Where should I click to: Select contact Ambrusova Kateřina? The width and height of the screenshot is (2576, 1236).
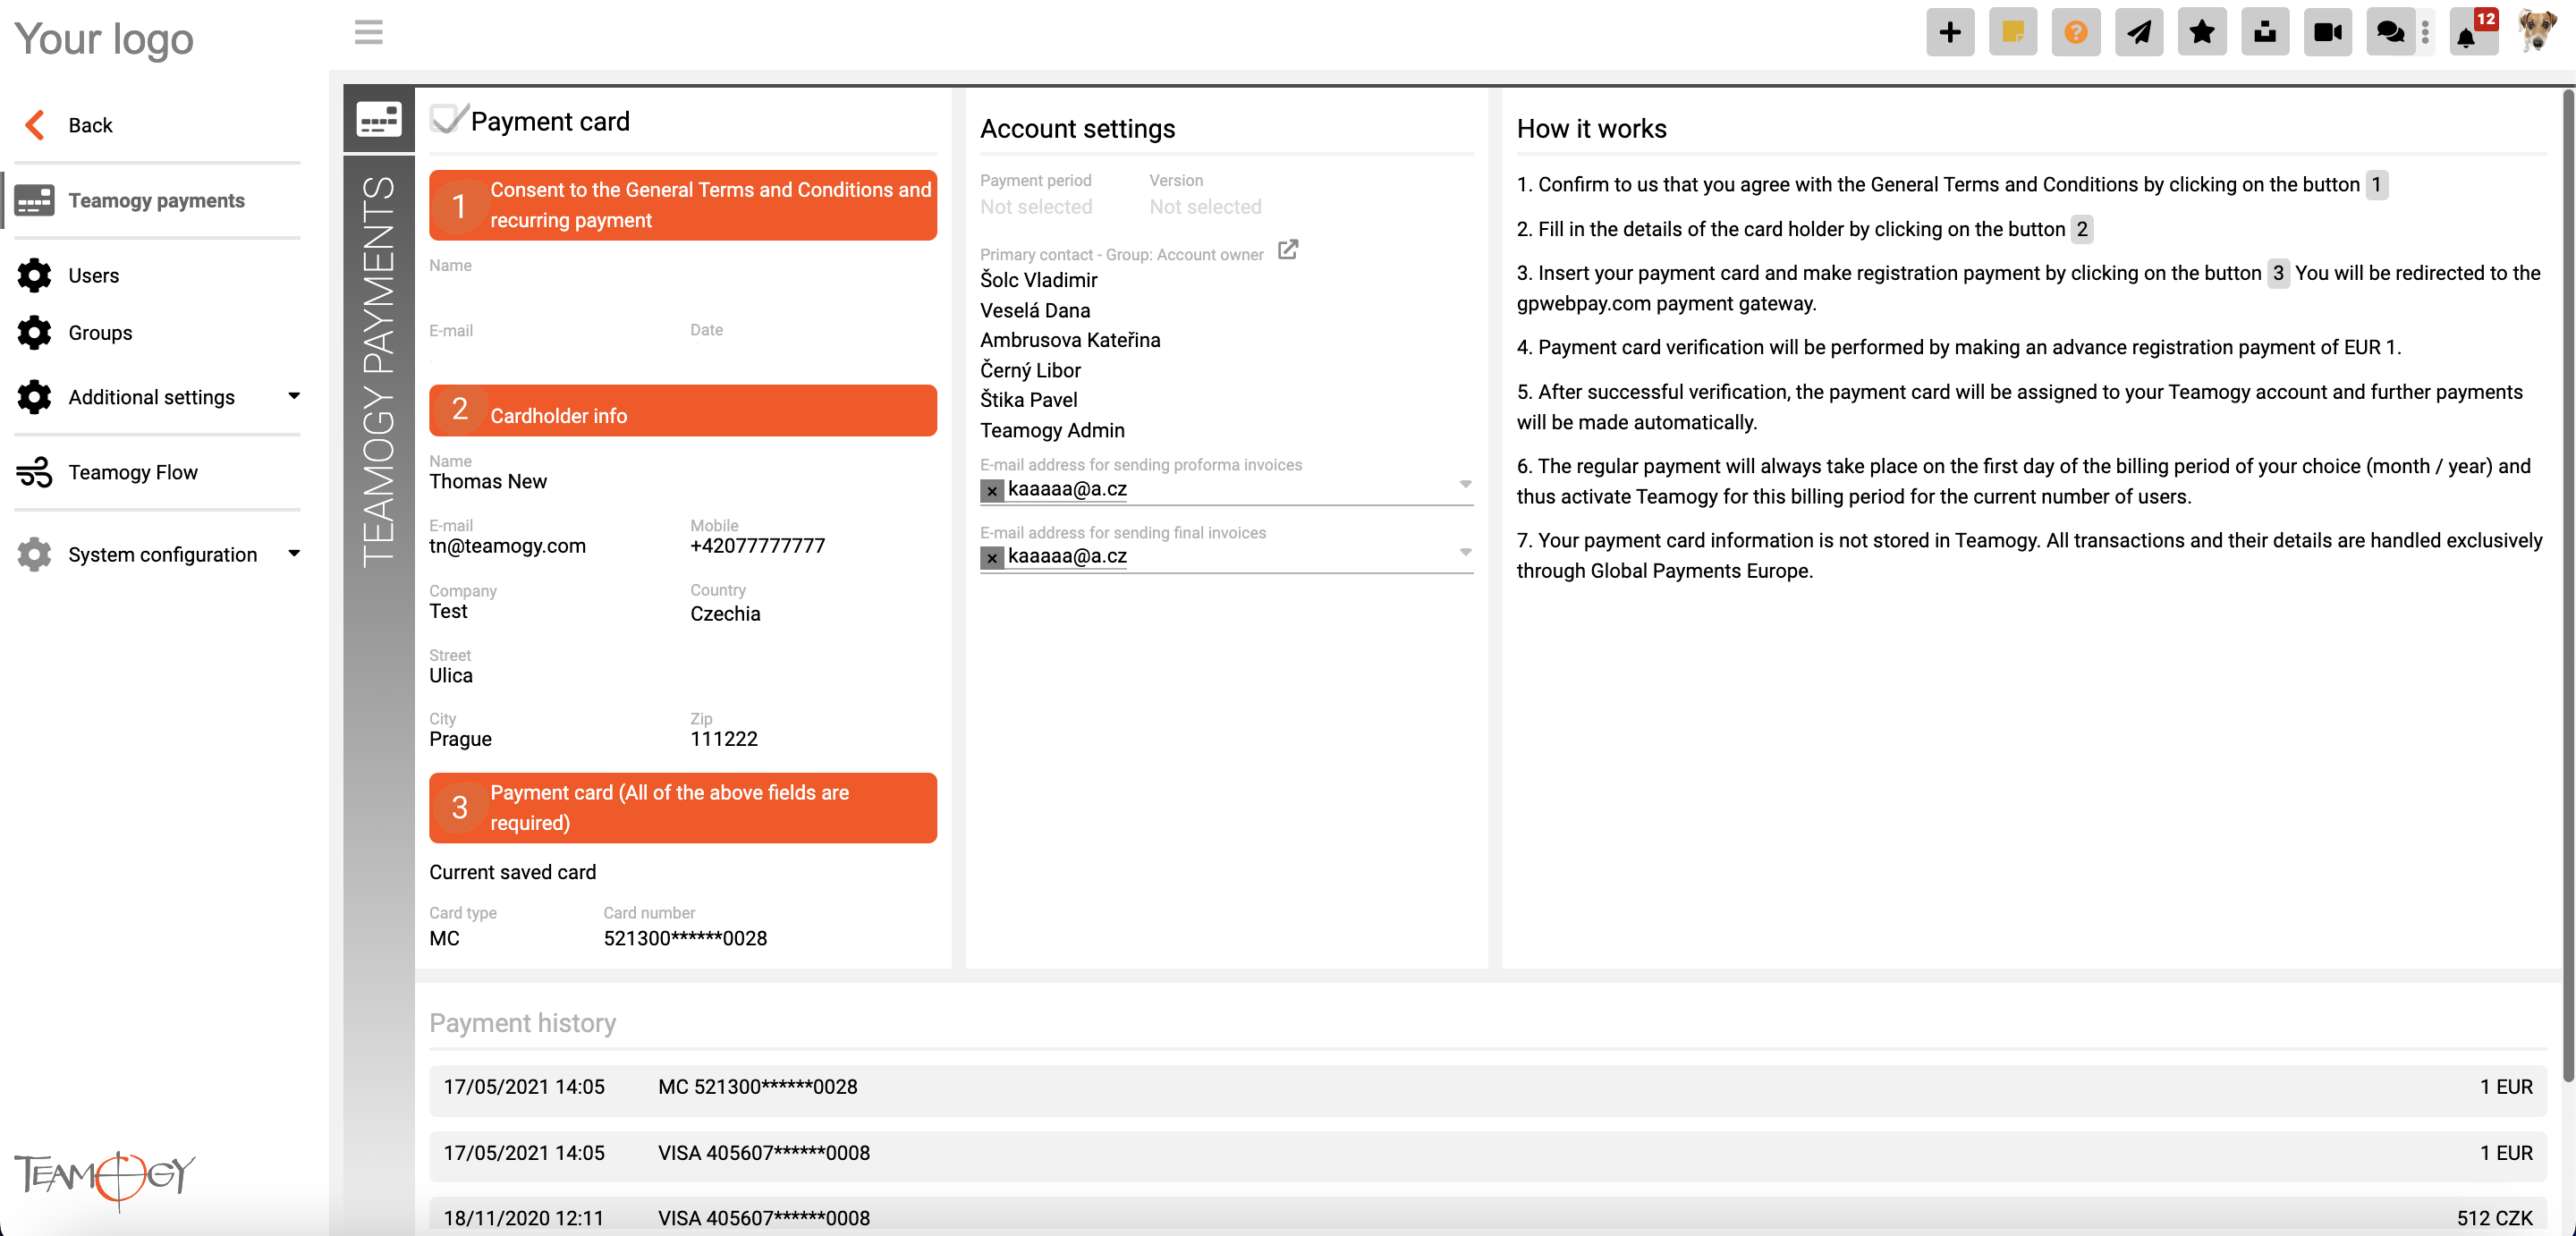tap(1070, 340)
